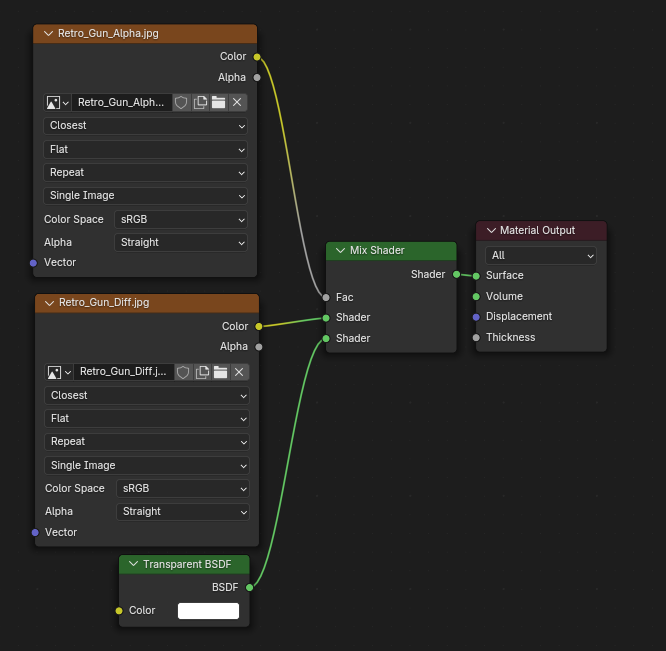Open Flat projection dropdown in Diff node
The width and height of the screenshot is (666, 651).
(147, 419)
